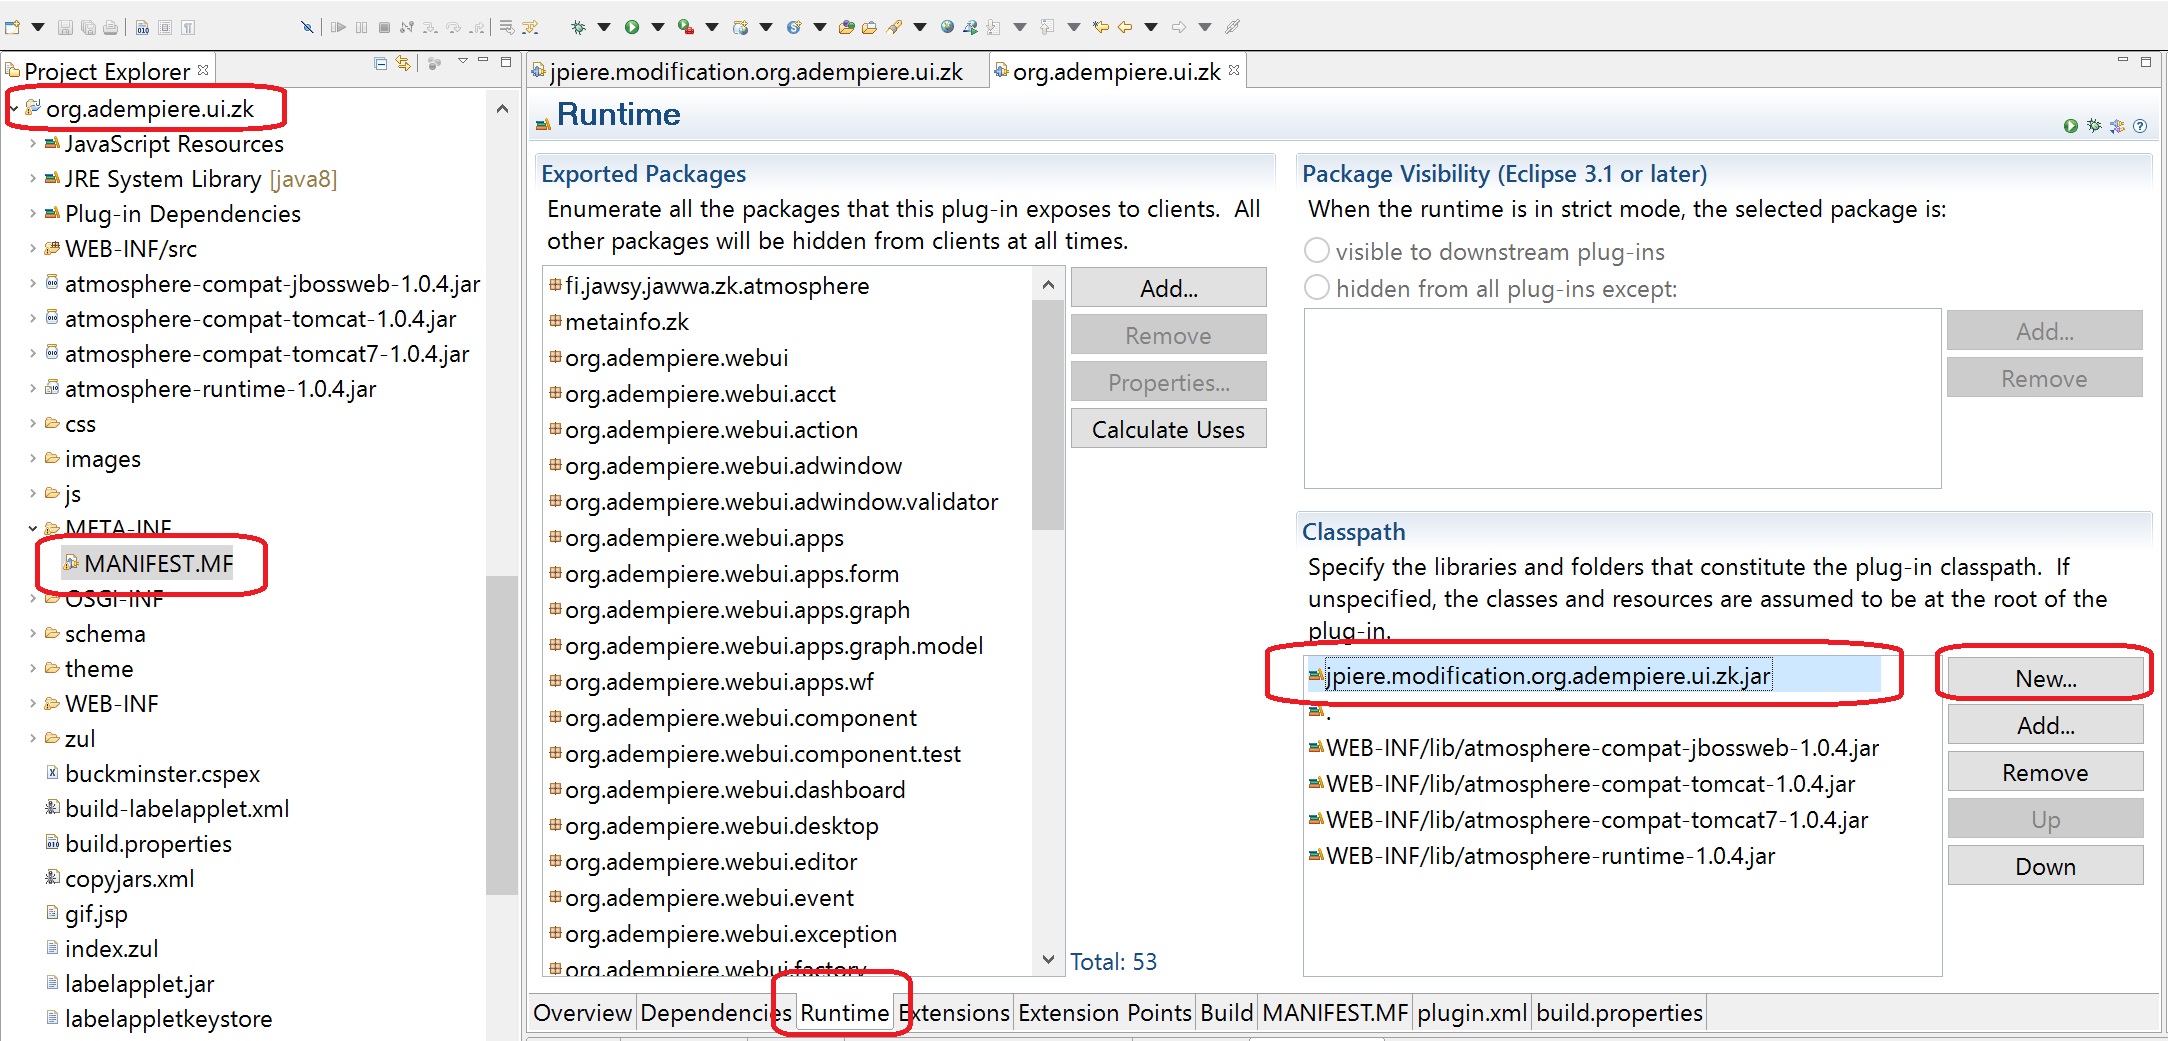Image resolution: width=2168 pixels, height=1041 pixels.
Task: Expand the Plug-in Dependencies tree node
Action: pyautogui.click(x=33, y=214)
